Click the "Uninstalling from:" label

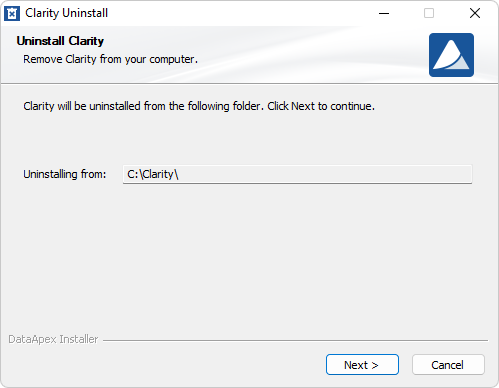(65, 174)
